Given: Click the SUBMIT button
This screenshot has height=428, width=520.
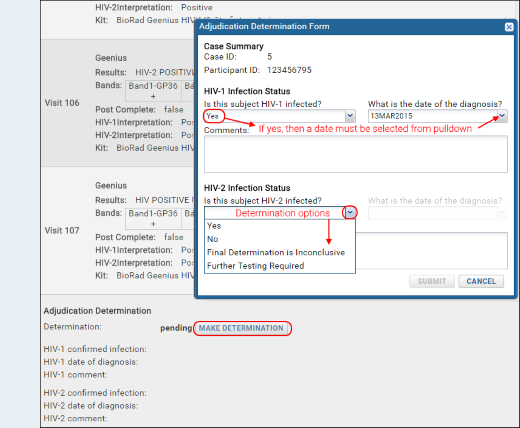Looking at the screenshot, I should [x=432, y=281].
